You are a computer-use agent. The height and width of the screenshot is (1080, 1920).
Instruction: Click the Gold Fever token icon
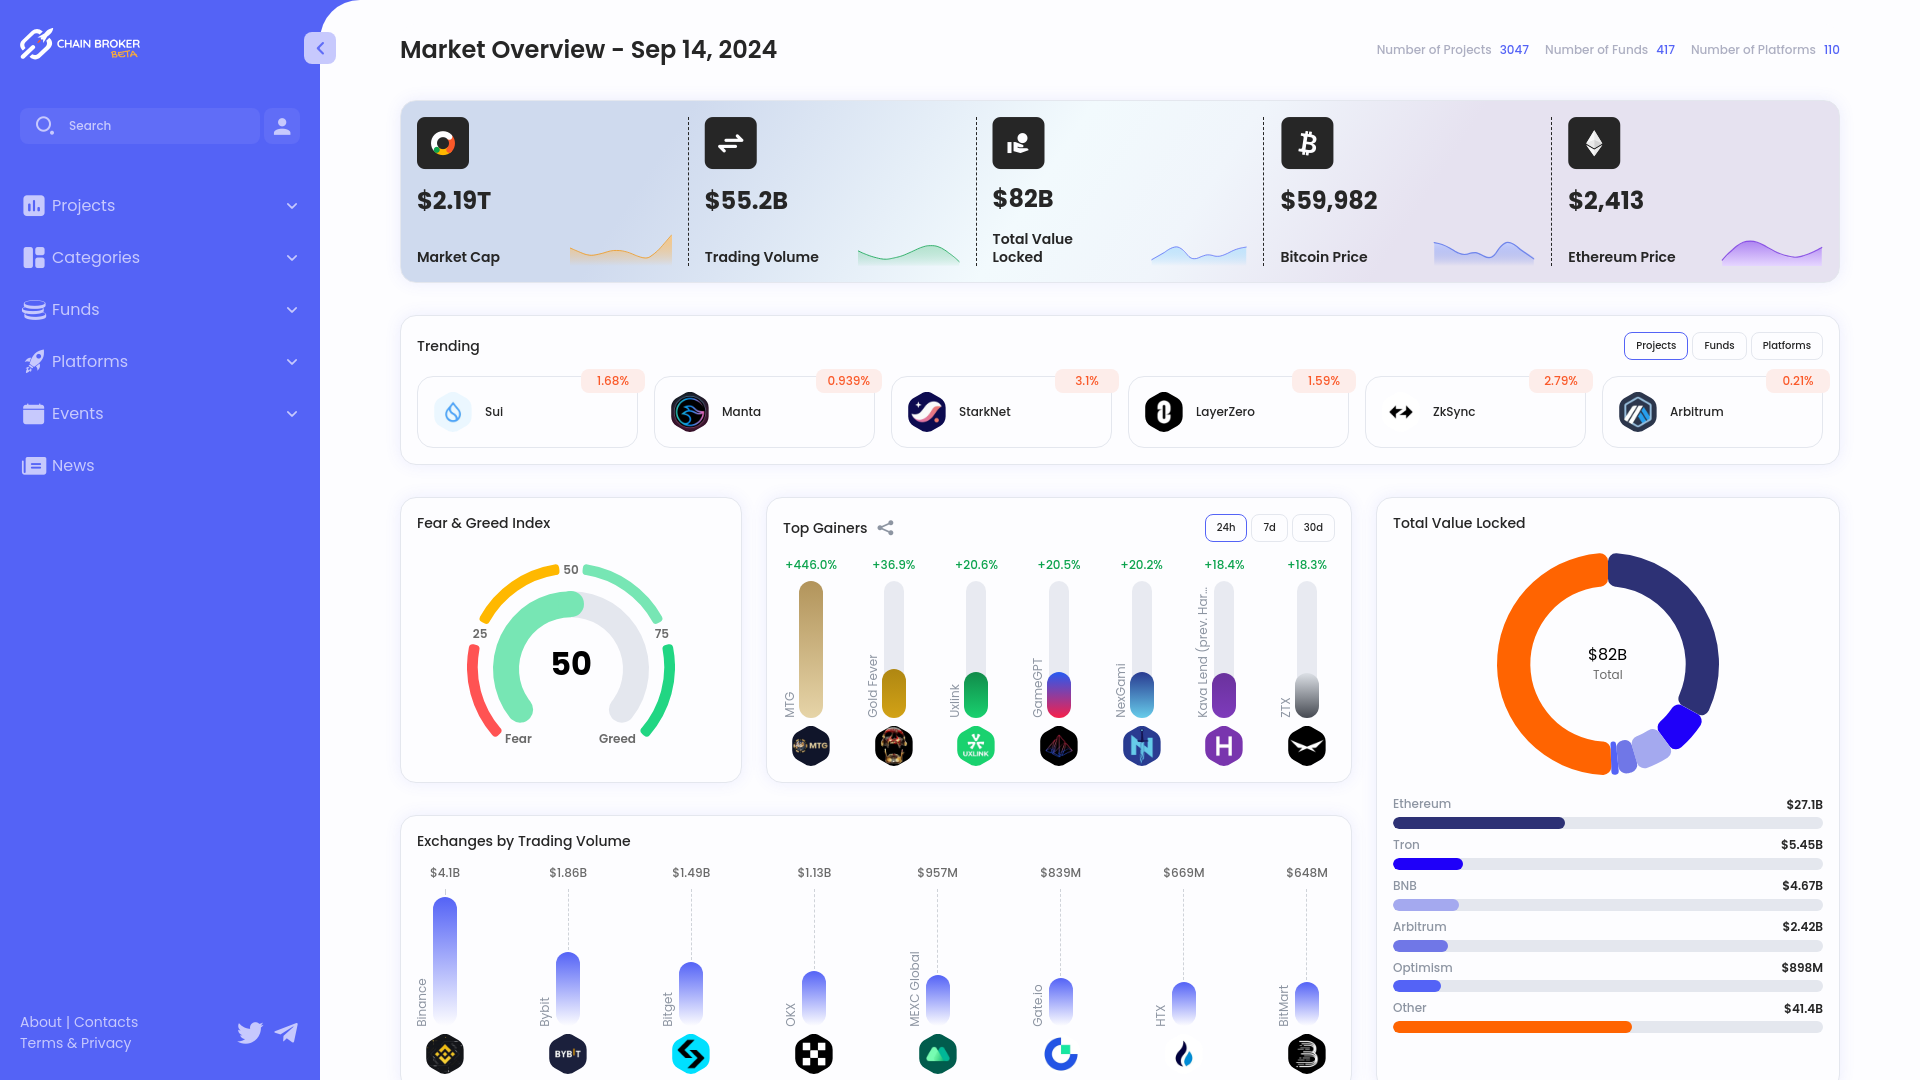coord(894,746)
